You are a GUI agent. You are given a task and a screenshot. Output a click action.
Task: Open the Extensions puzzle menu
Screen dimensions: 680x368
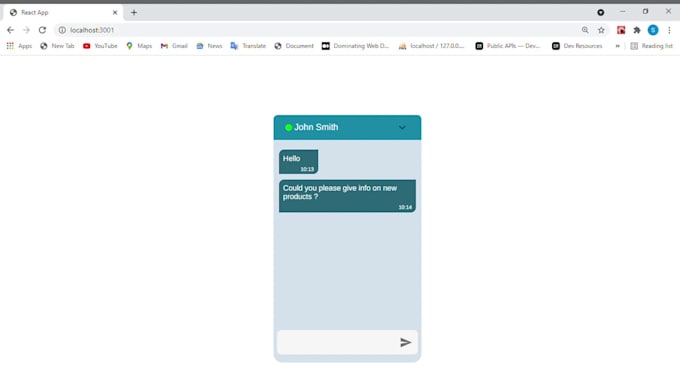(637, 30)
